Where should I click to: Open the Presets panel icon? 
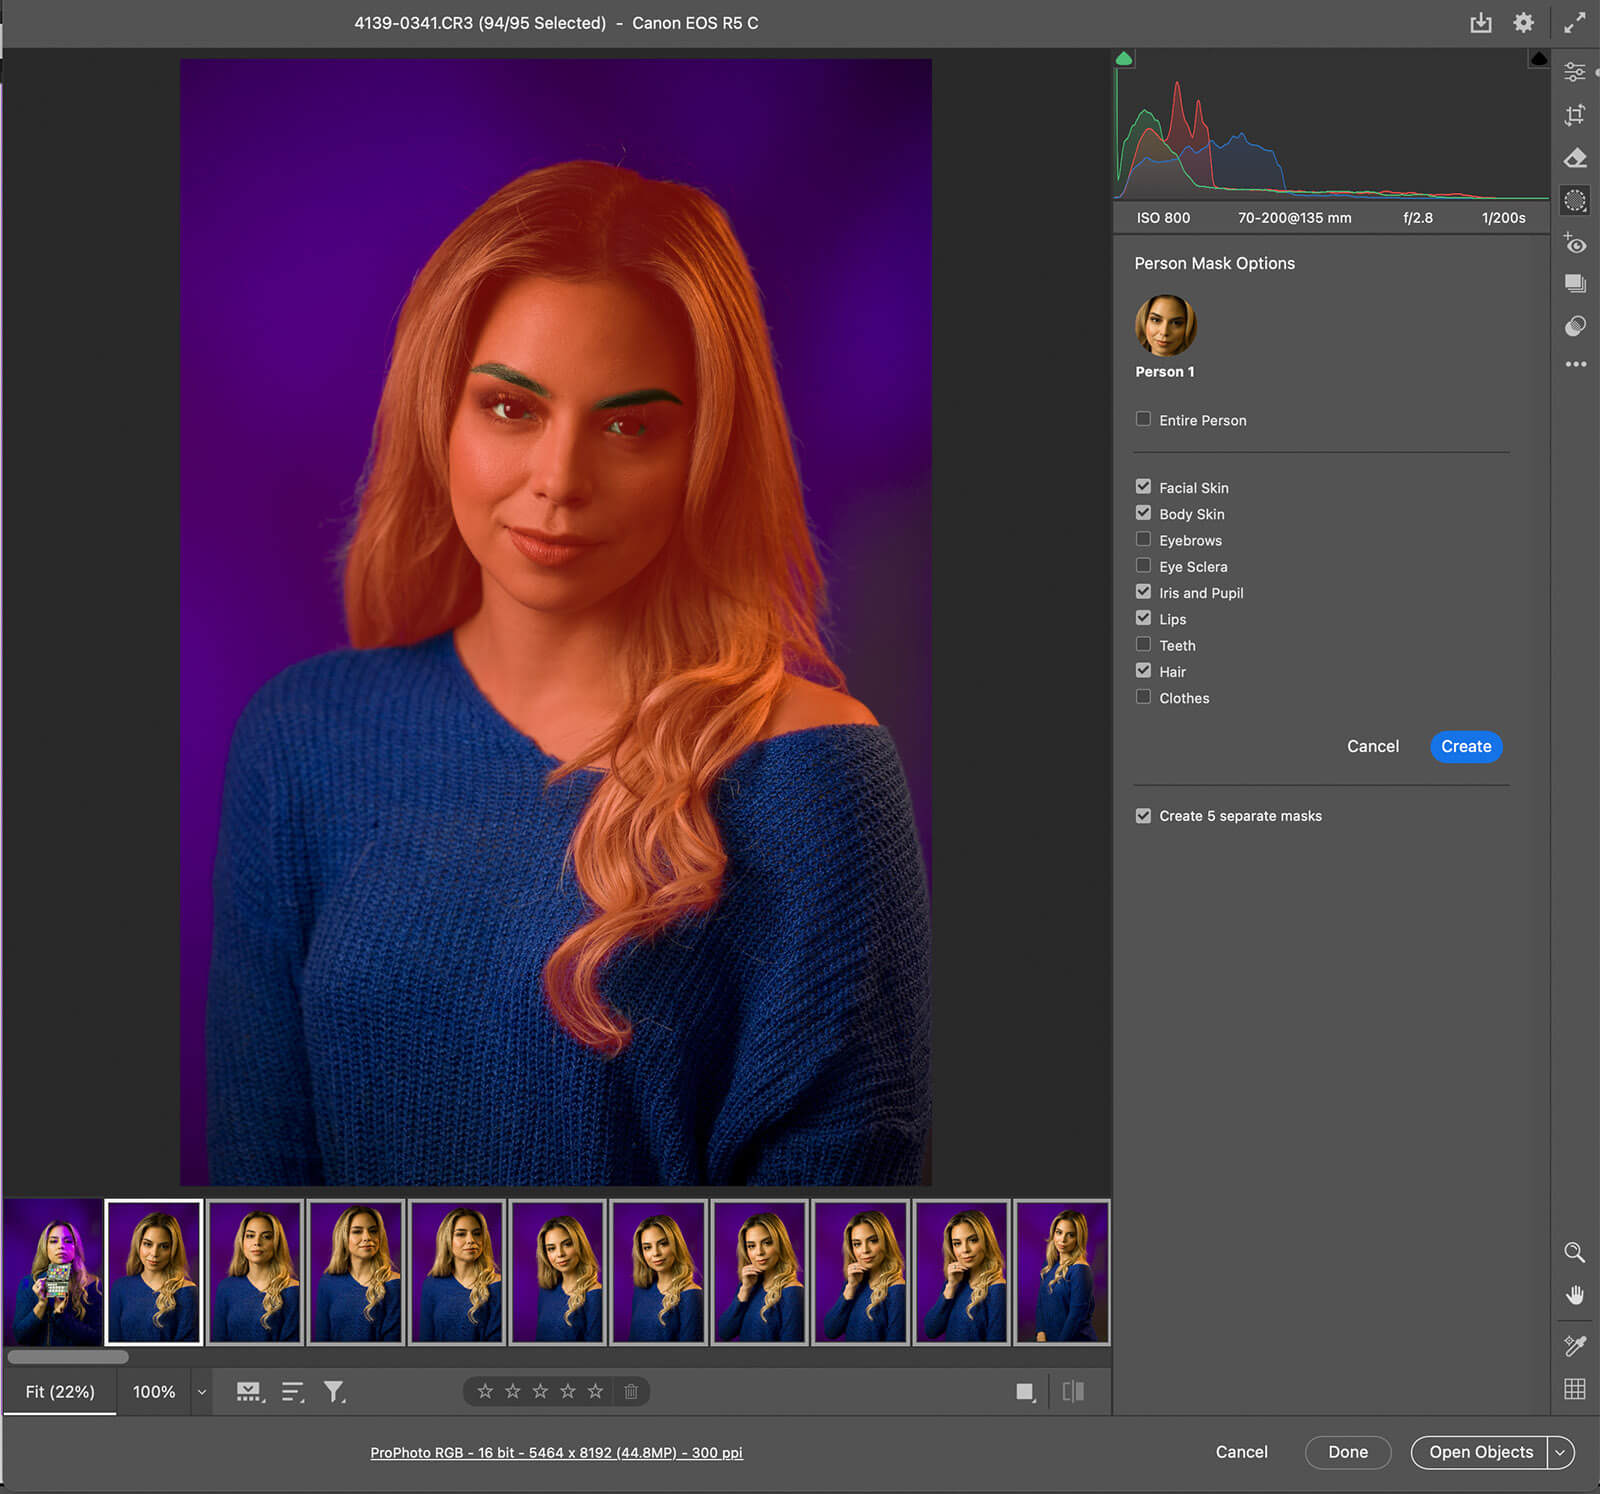(1575, 326)
